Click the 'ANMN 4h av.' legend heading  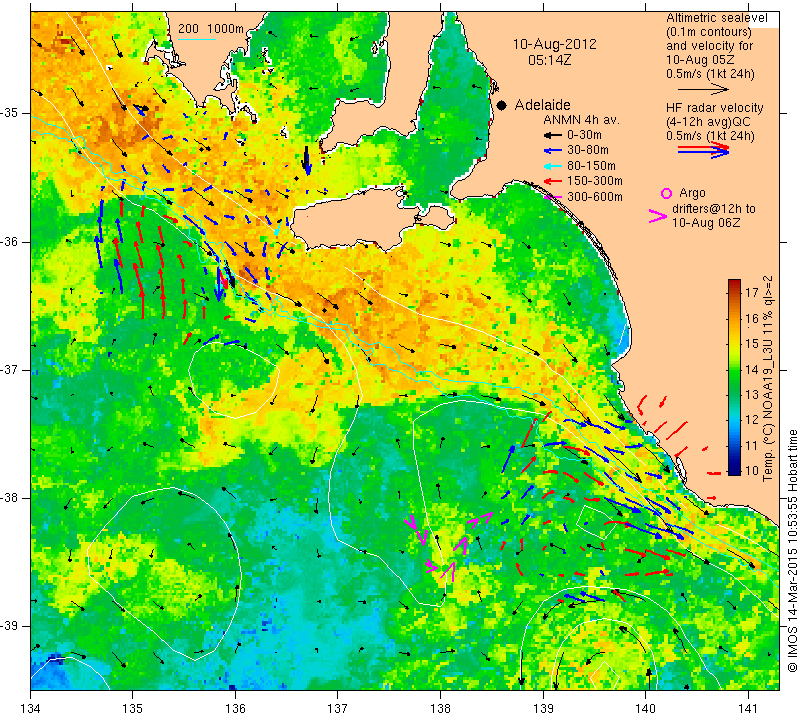click(581, 120)
